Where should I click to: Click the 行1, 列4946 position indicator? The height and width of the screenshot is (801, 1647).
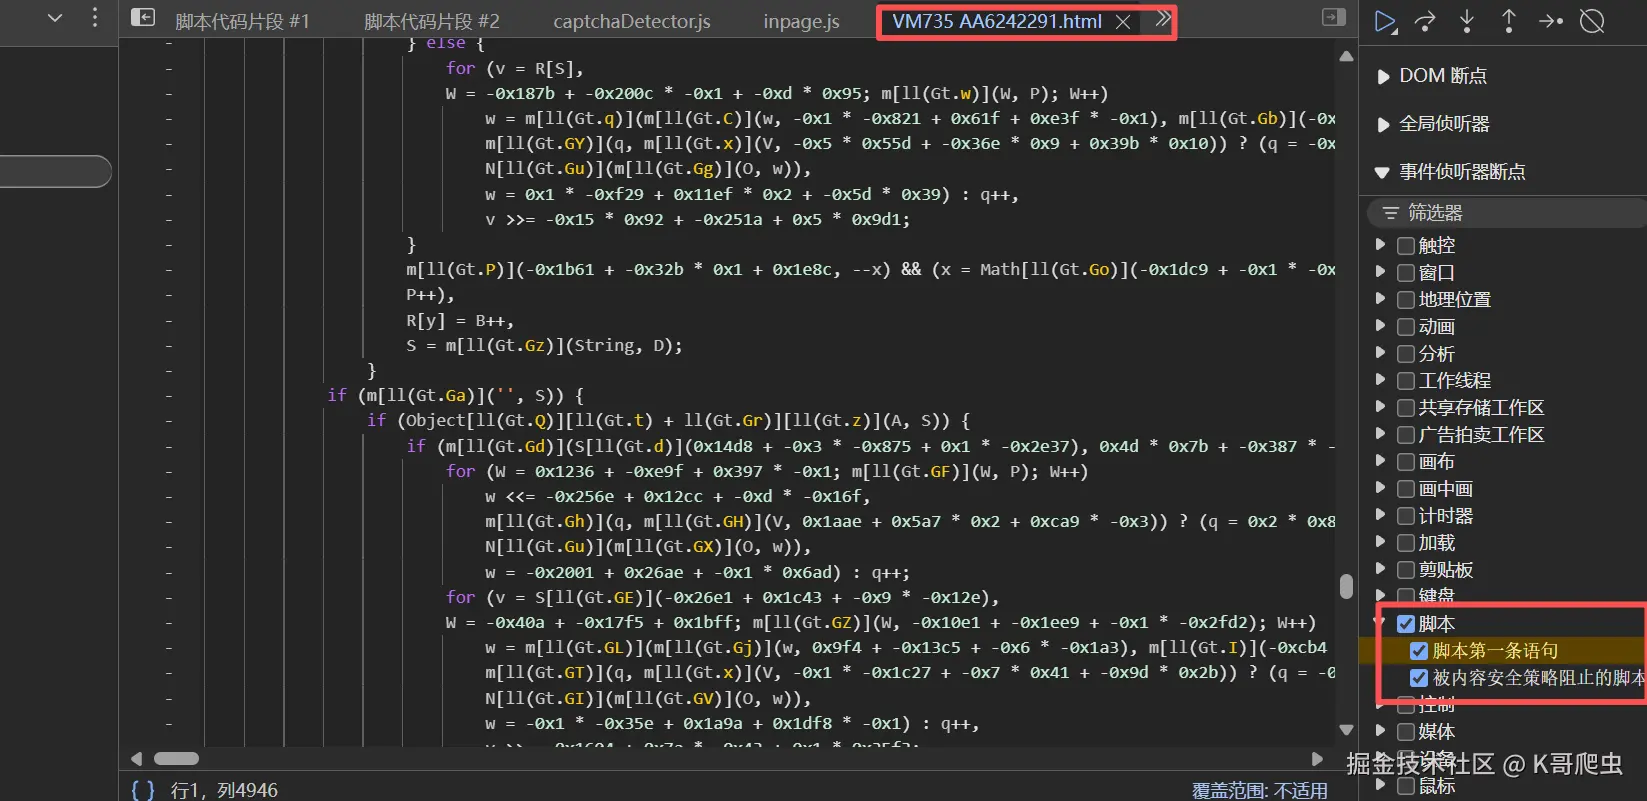(x=224, y=790)
